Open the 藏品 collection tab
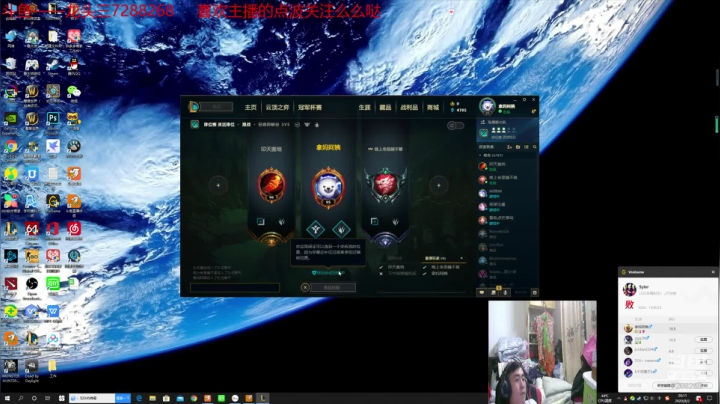This screenshot has width=720, height=404. (385, 107)
